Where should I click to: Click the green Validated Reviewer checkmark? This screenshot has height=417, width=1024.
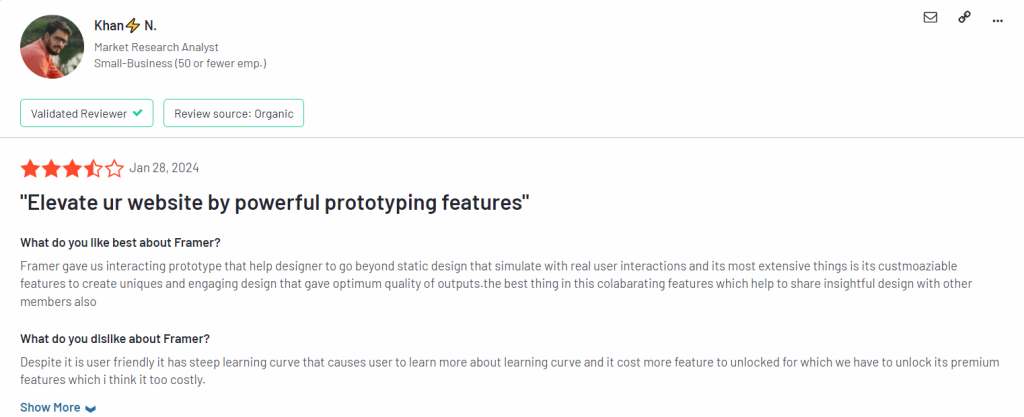(137, 113)
